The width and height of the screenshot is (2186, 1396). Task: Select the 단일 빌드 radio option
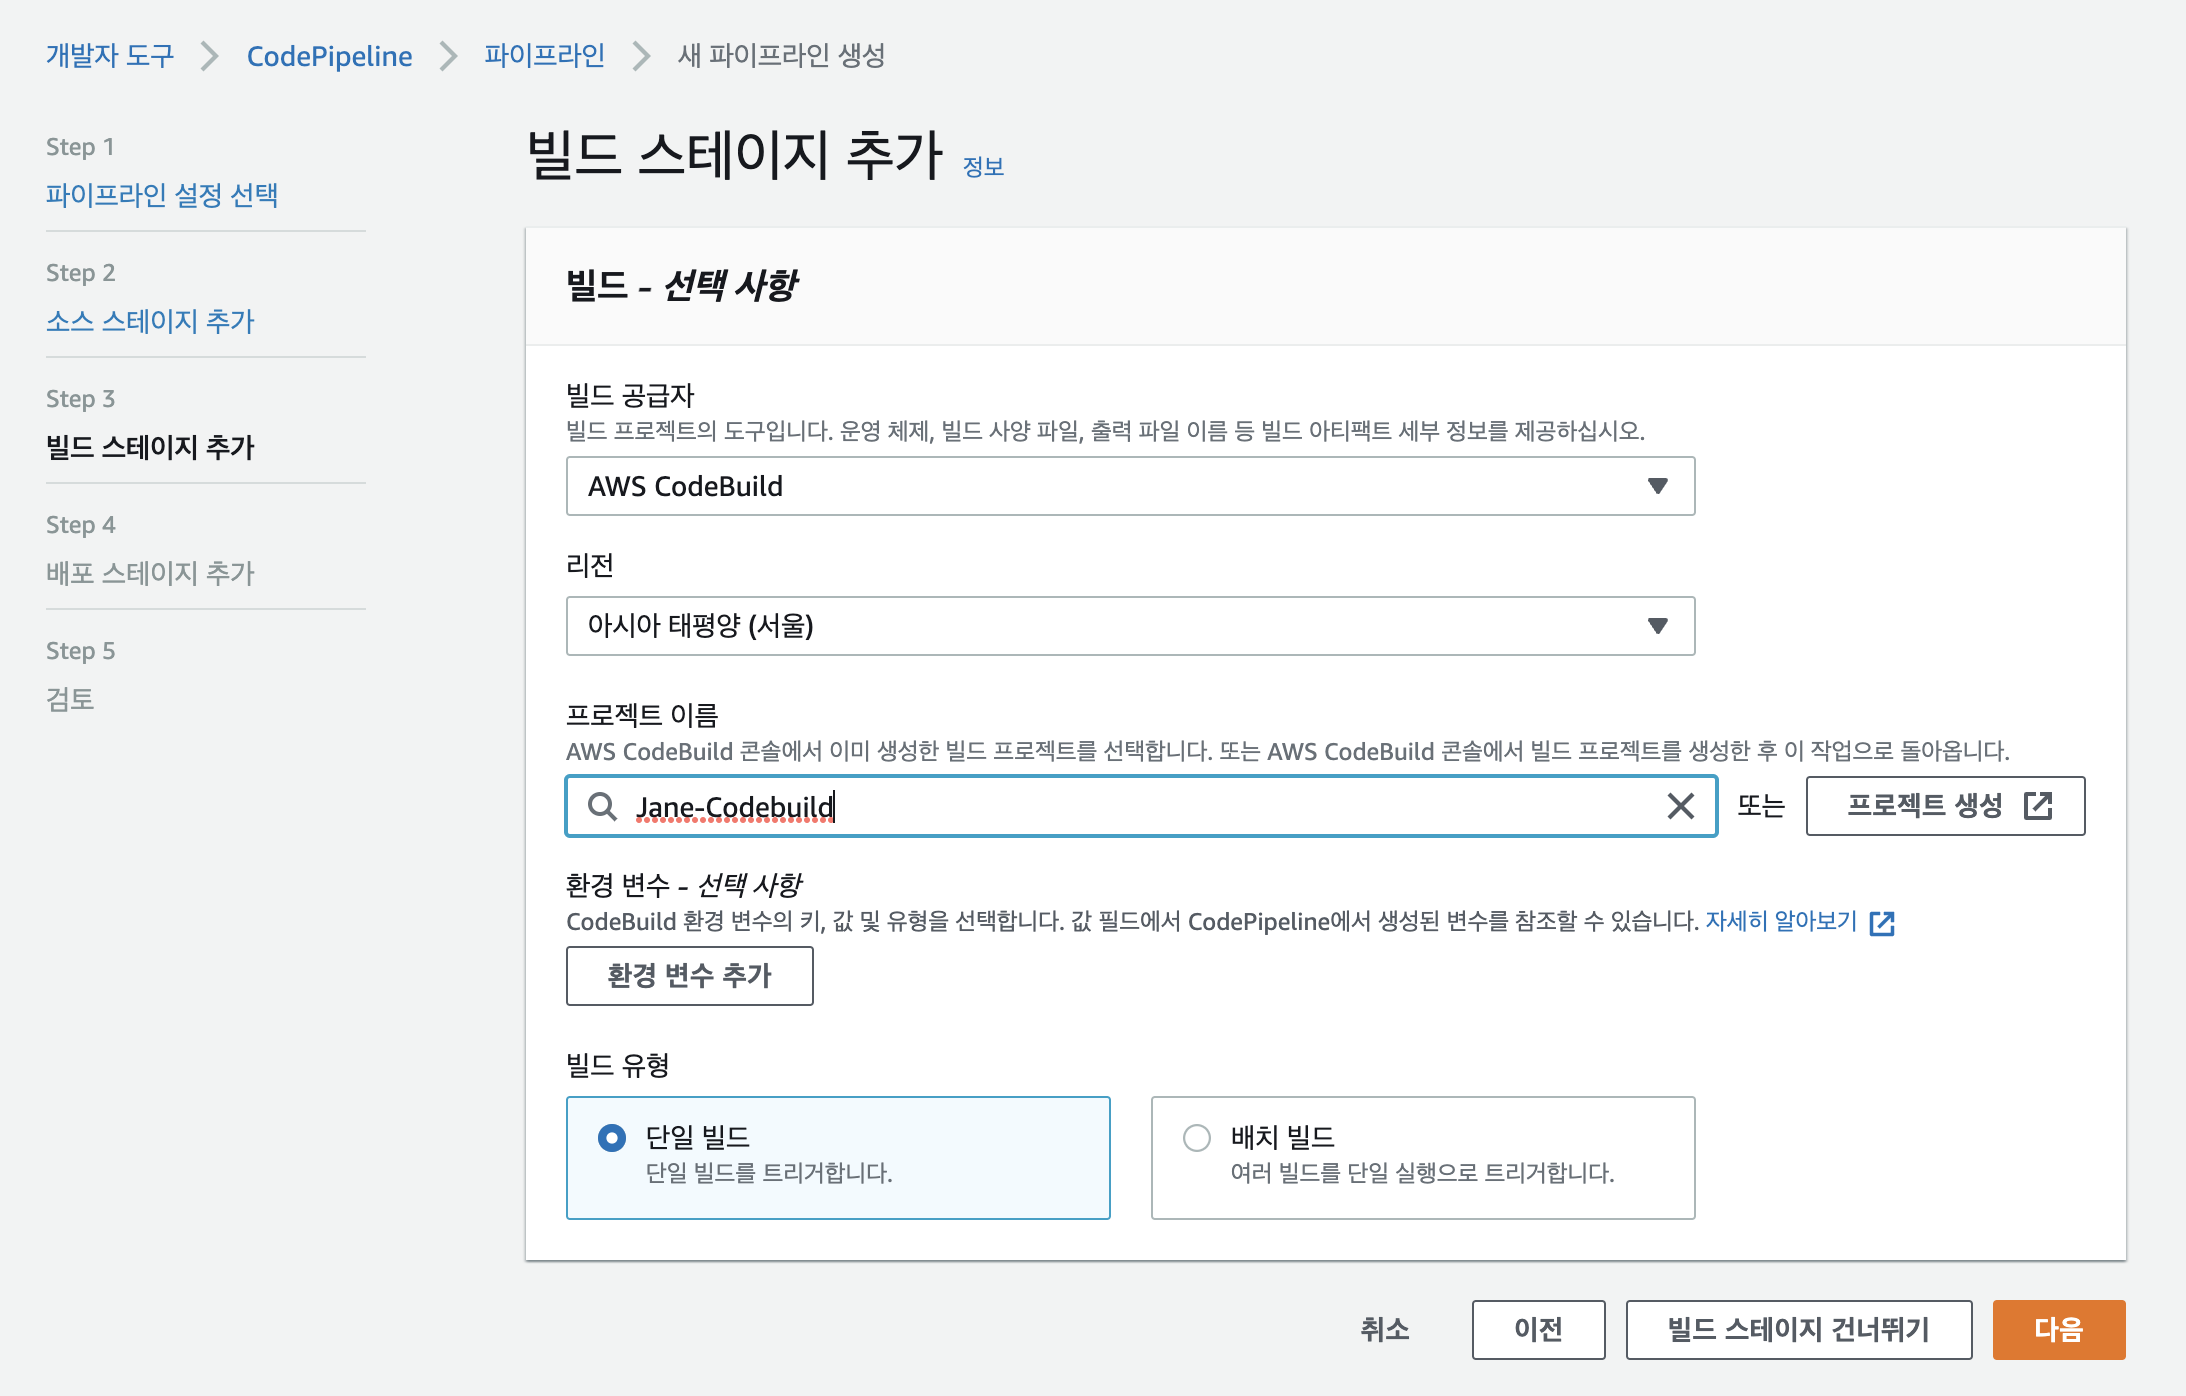coord(612,1138)
